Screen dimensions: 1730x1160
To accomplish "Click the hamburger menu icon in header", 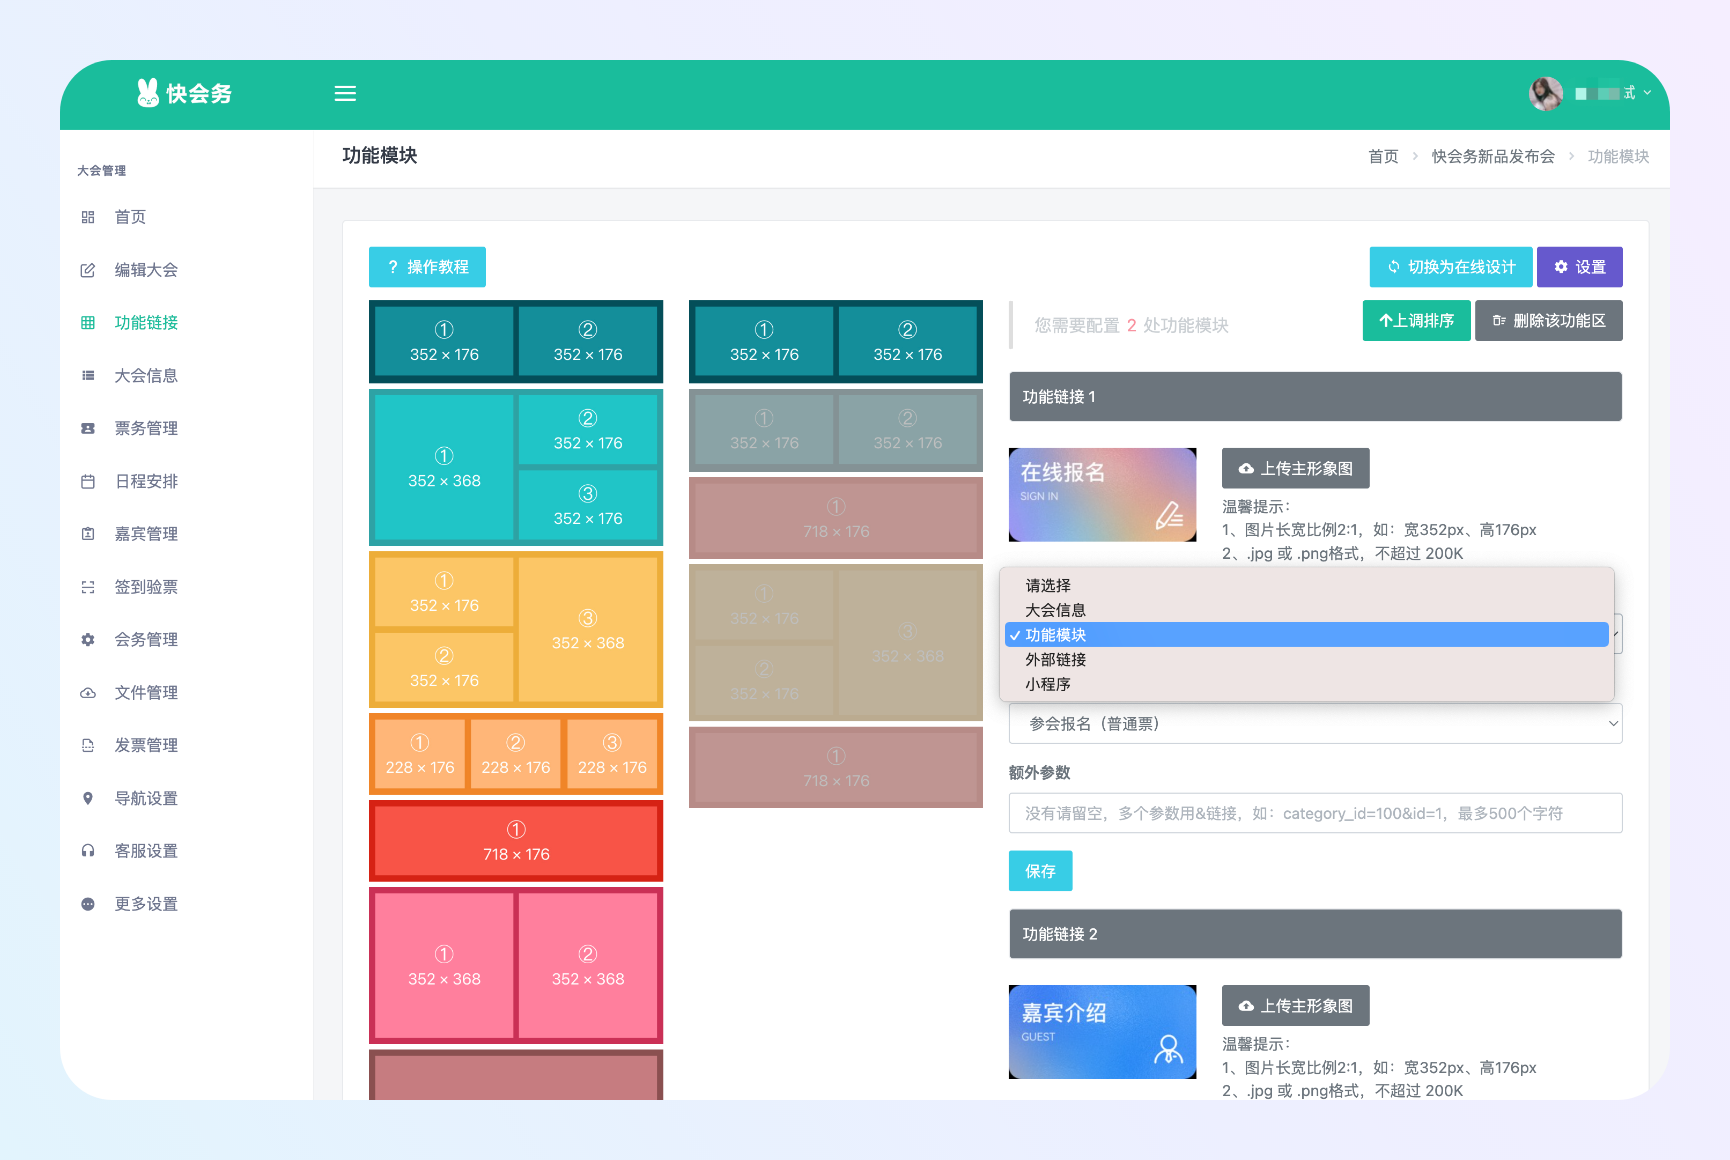I will click(345, 94).
